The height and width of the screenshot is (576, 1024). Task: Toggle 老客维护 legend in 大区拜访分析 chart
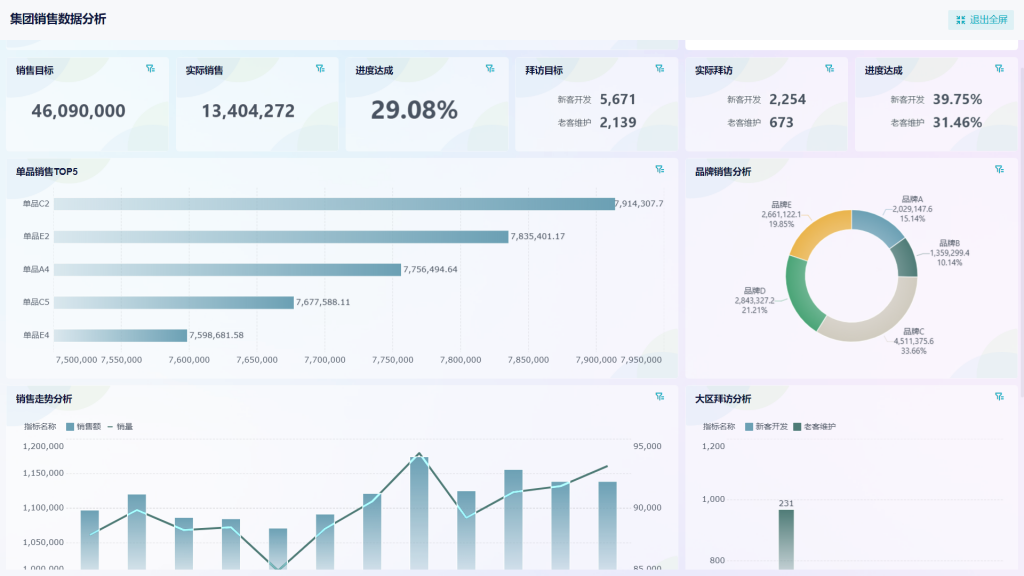click(x=814, y=426)
